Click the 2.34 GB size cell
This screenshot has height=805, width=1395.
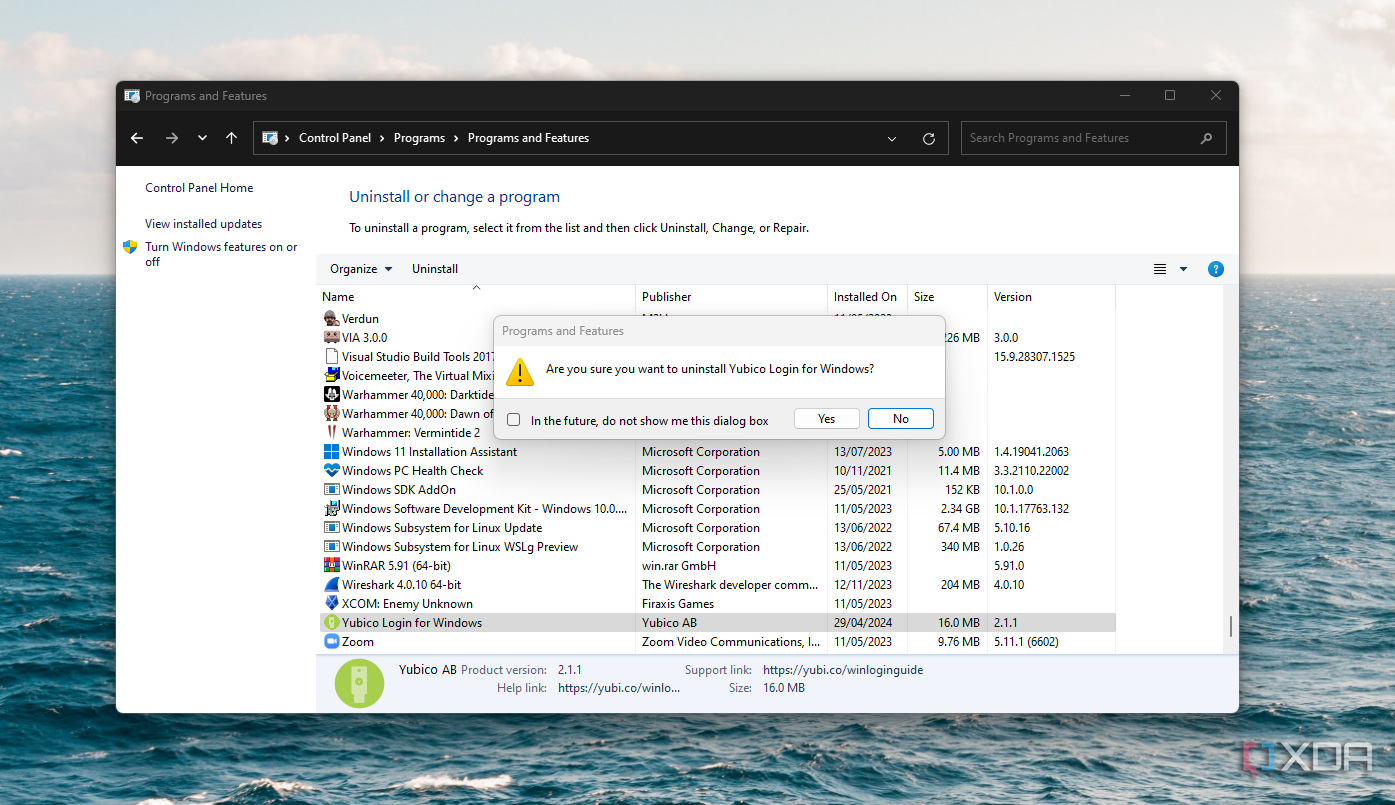tap(960, 509)
